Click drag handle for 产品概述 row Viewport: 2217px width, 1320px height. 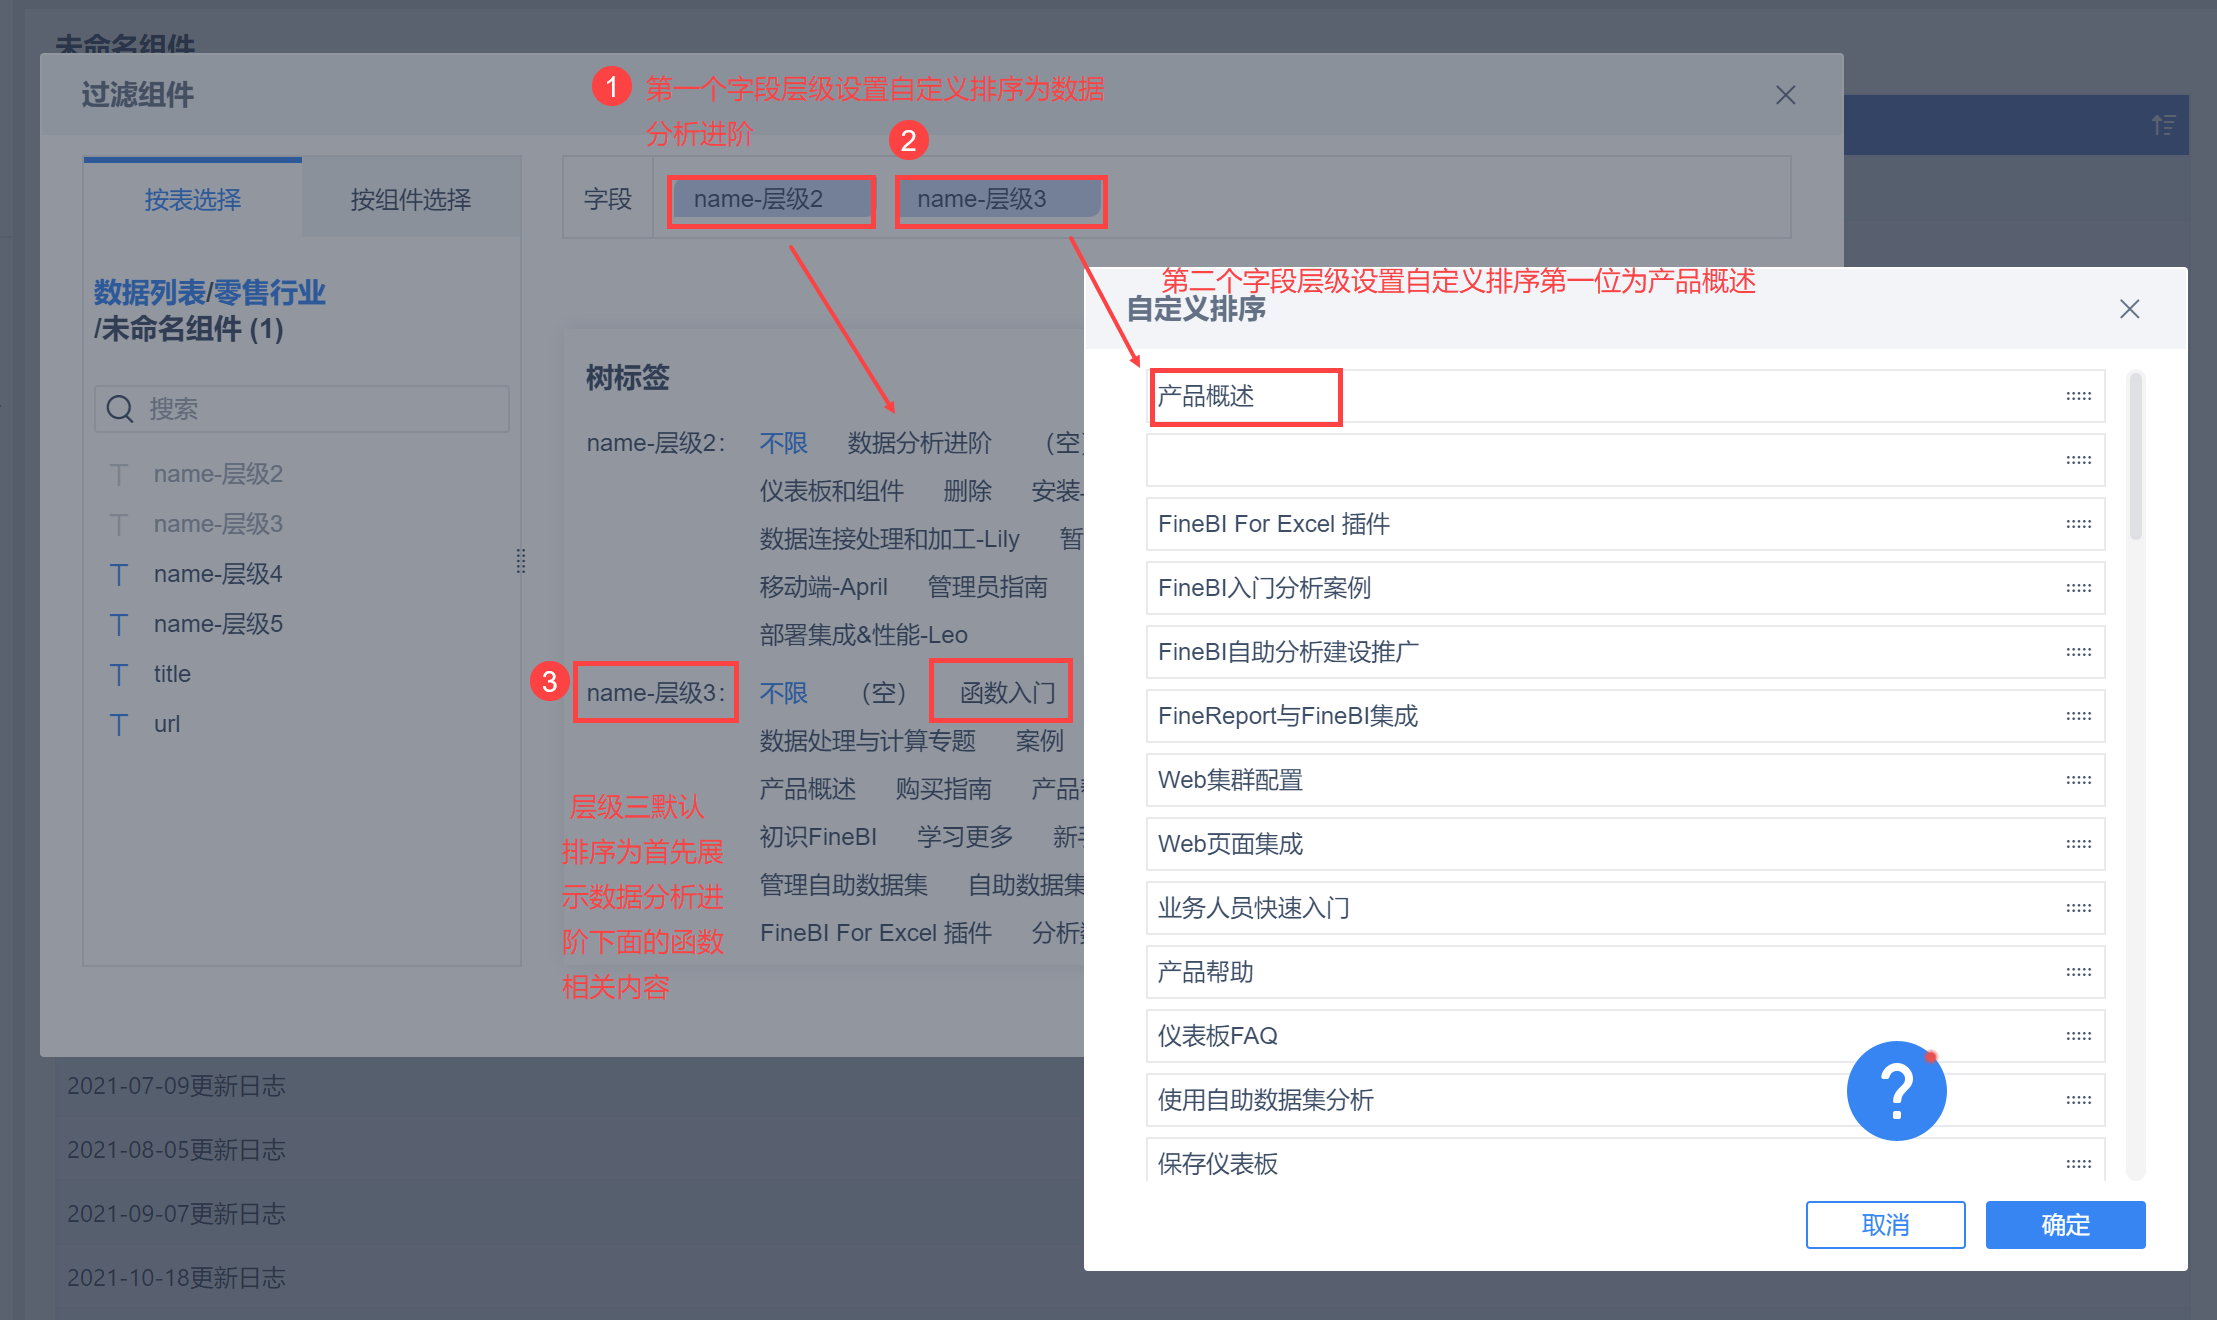click(x=2078, y=396)
